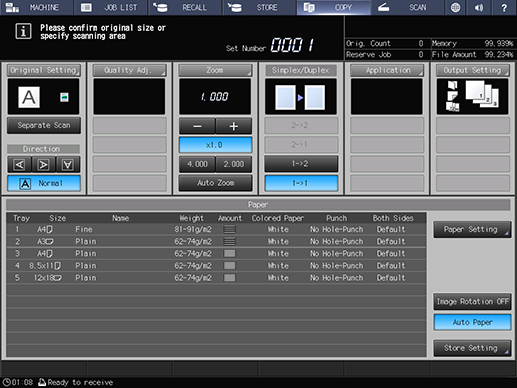Open the Quality Adj. menu
Image resolution: width=517 pixels, height=388 pixels.
(x=129, y=70)
